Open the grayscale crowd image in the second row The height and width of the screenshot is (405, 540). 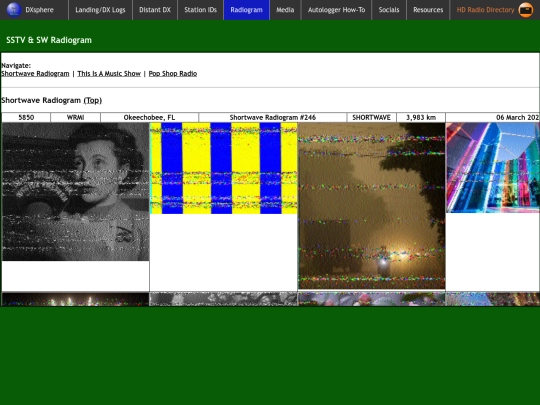click(224, 299)
